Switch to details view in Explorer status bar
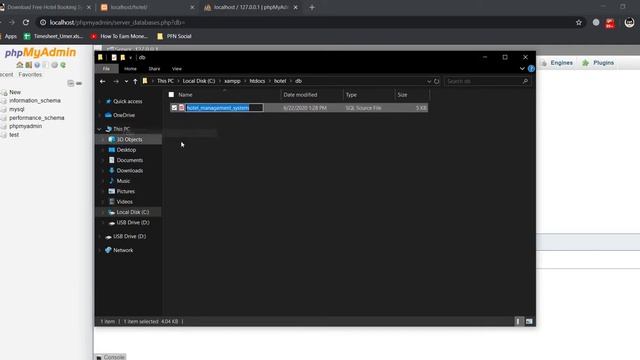 (x=518, y=321)
